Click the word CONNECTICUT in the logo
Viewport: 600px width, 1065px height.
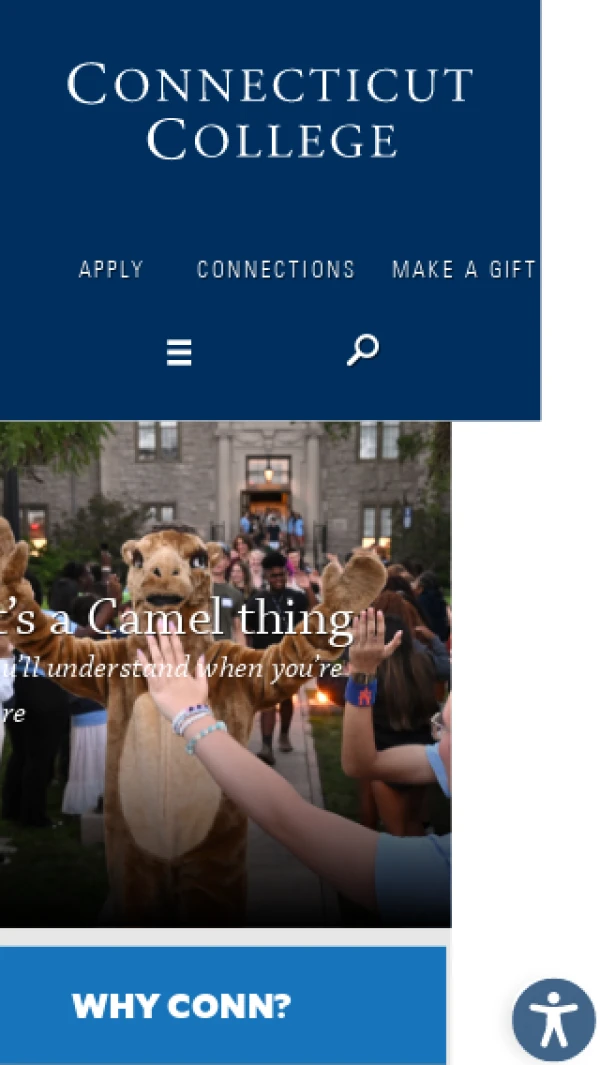point(270,83)
